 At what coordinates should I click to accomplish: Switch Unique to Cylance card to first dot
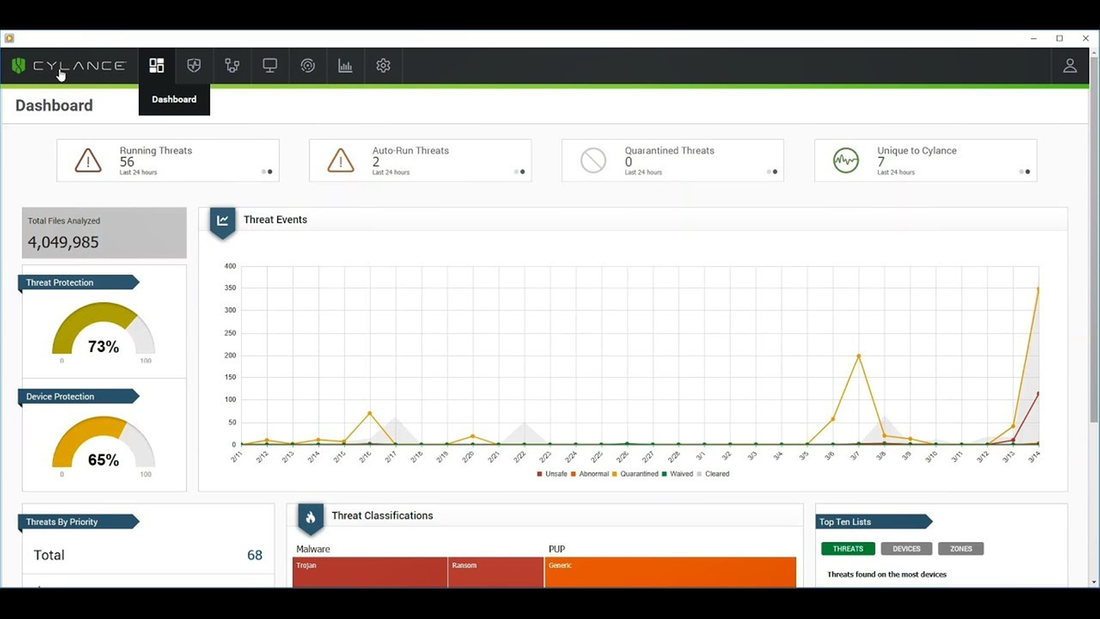(x=1021, y=172)
